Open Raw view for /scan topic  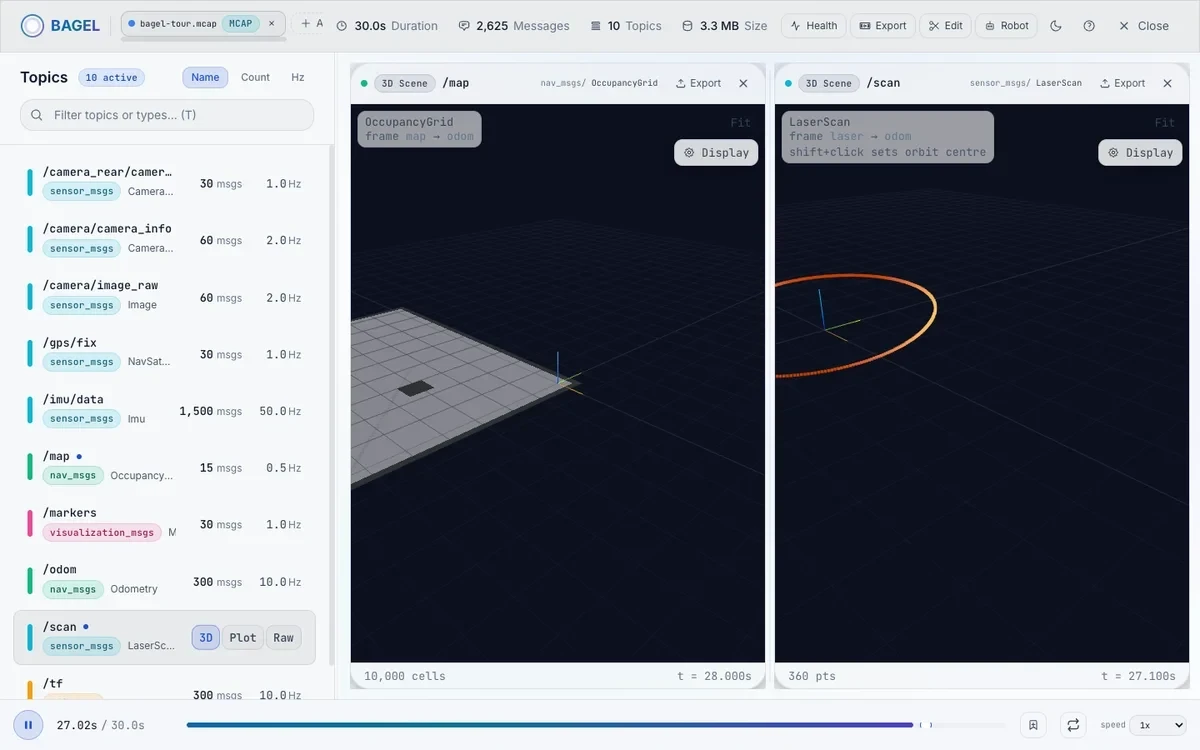[x=284, y=638]
